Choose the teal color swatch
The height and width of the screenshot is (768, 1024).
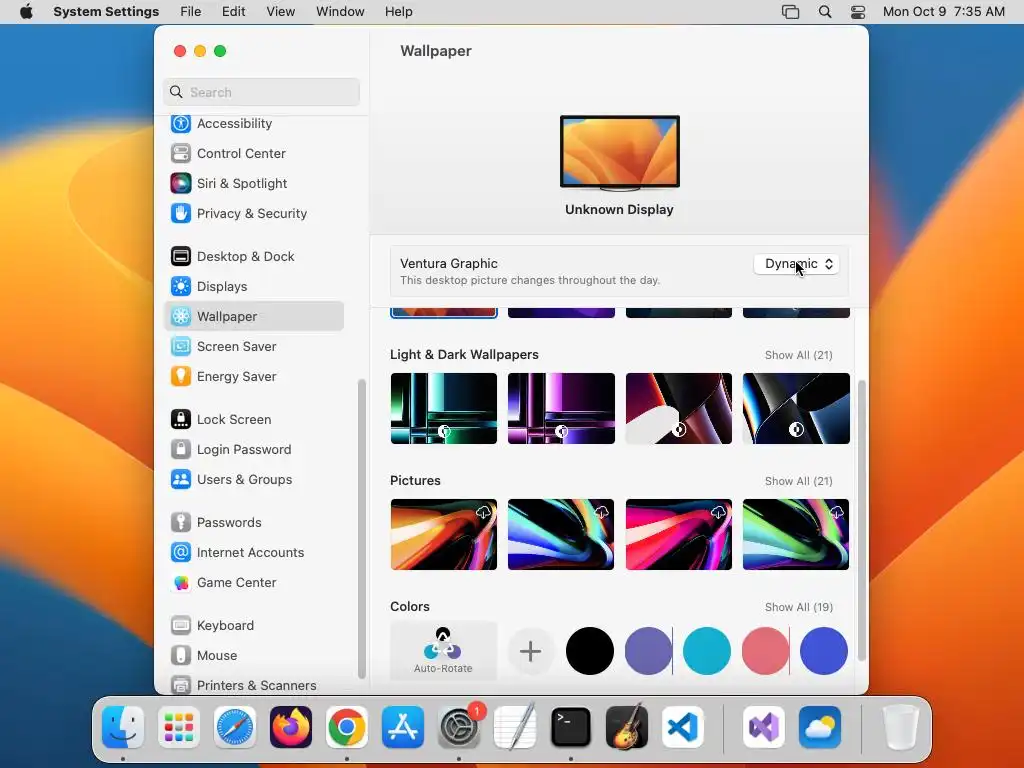click(x=707, y=651)
